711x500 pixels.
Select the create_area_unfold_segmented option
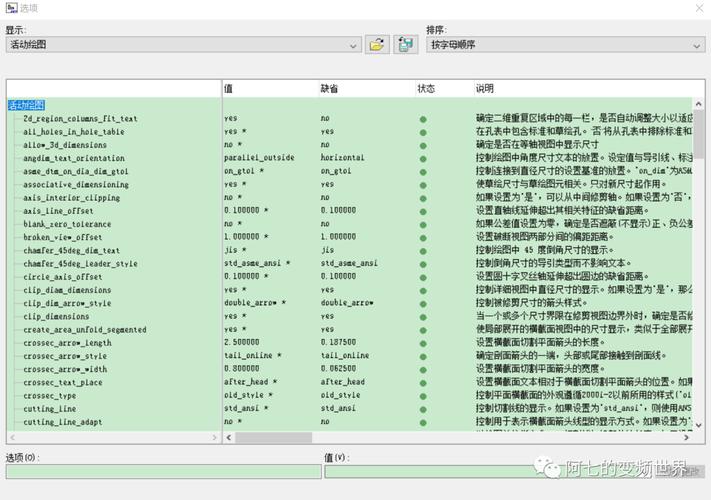click(x=85, y=330)
